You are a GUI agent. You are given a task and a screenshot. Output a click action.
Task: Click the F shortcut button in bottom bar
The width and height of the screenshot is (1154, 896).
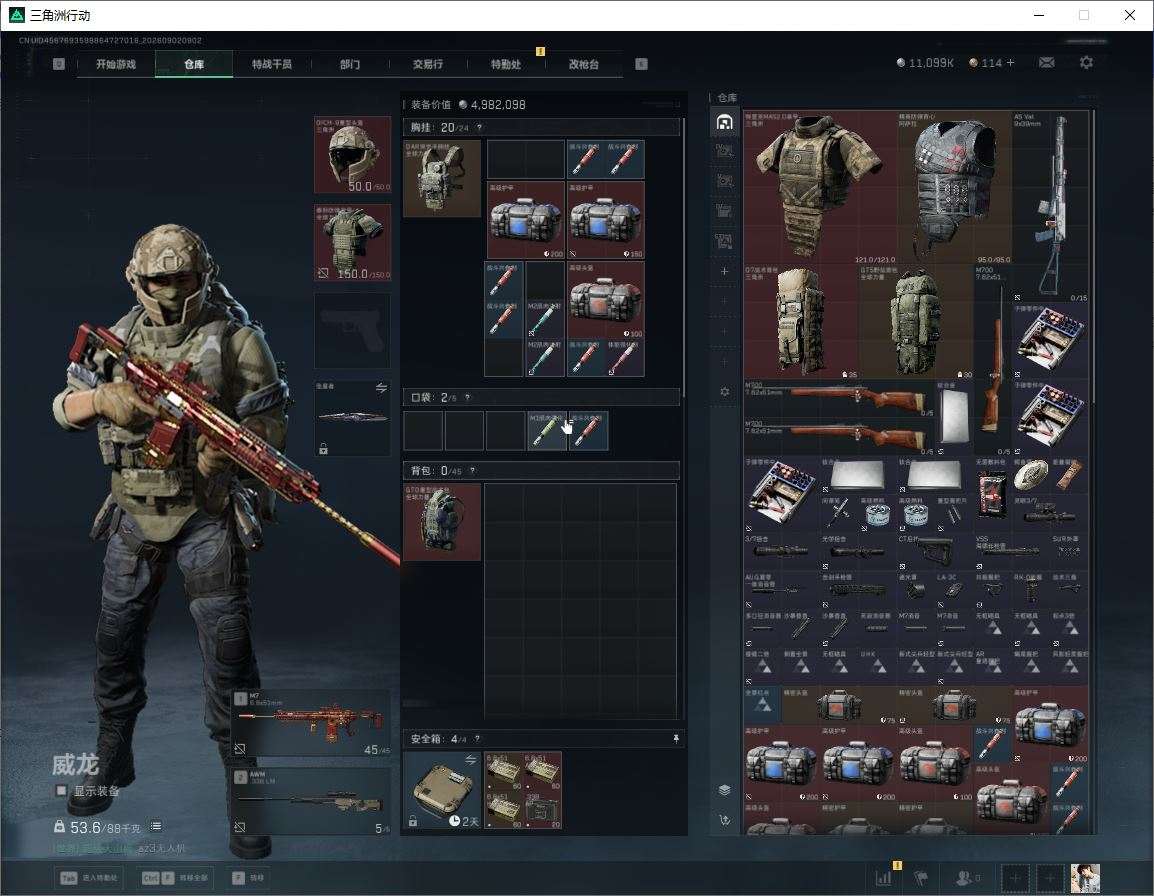[x=249, y=878]
